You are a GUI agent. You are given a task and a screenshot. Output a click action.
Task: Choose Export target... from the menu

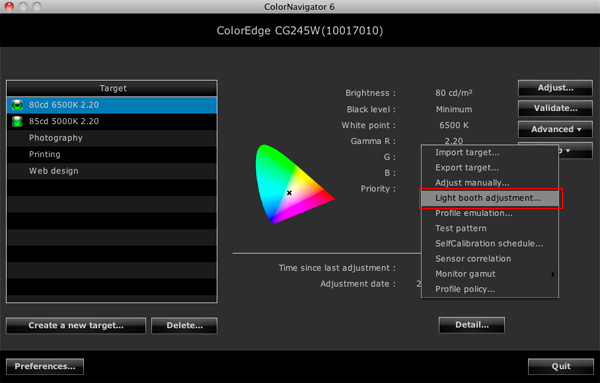coord(490,168)
